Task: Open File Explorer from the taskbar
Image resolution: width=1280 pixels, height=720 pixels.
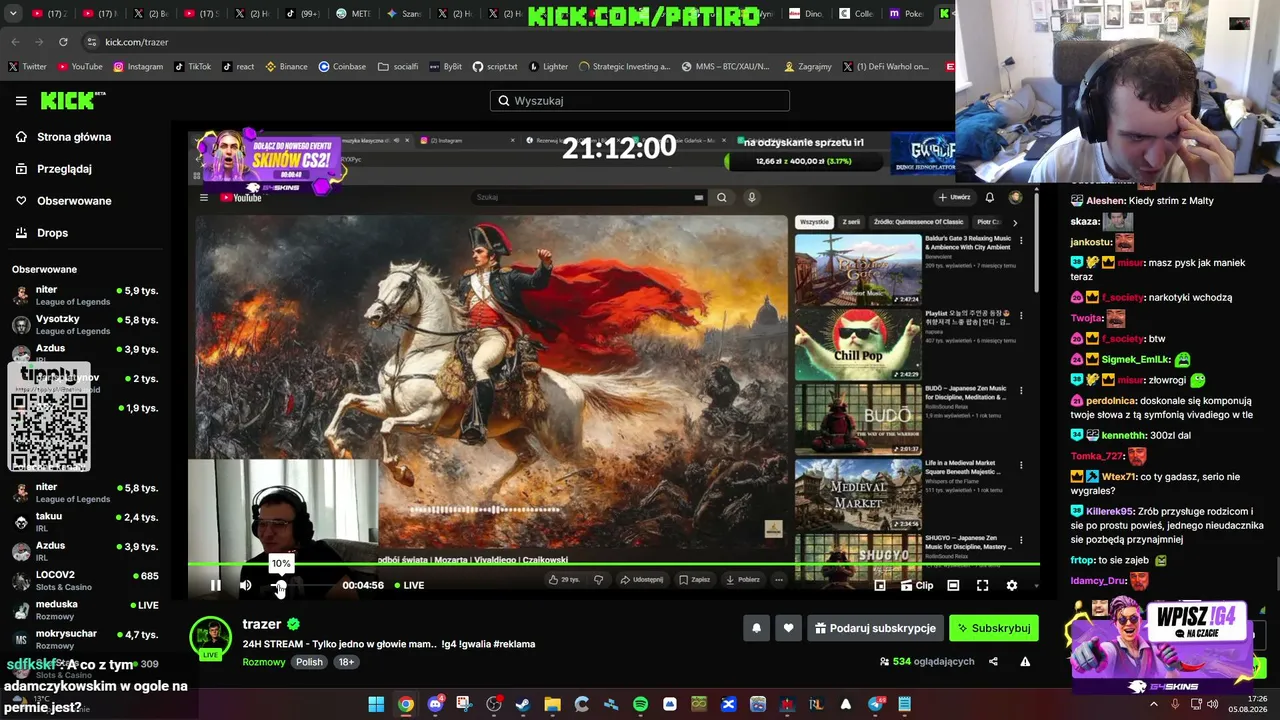Action: point(552,704)
